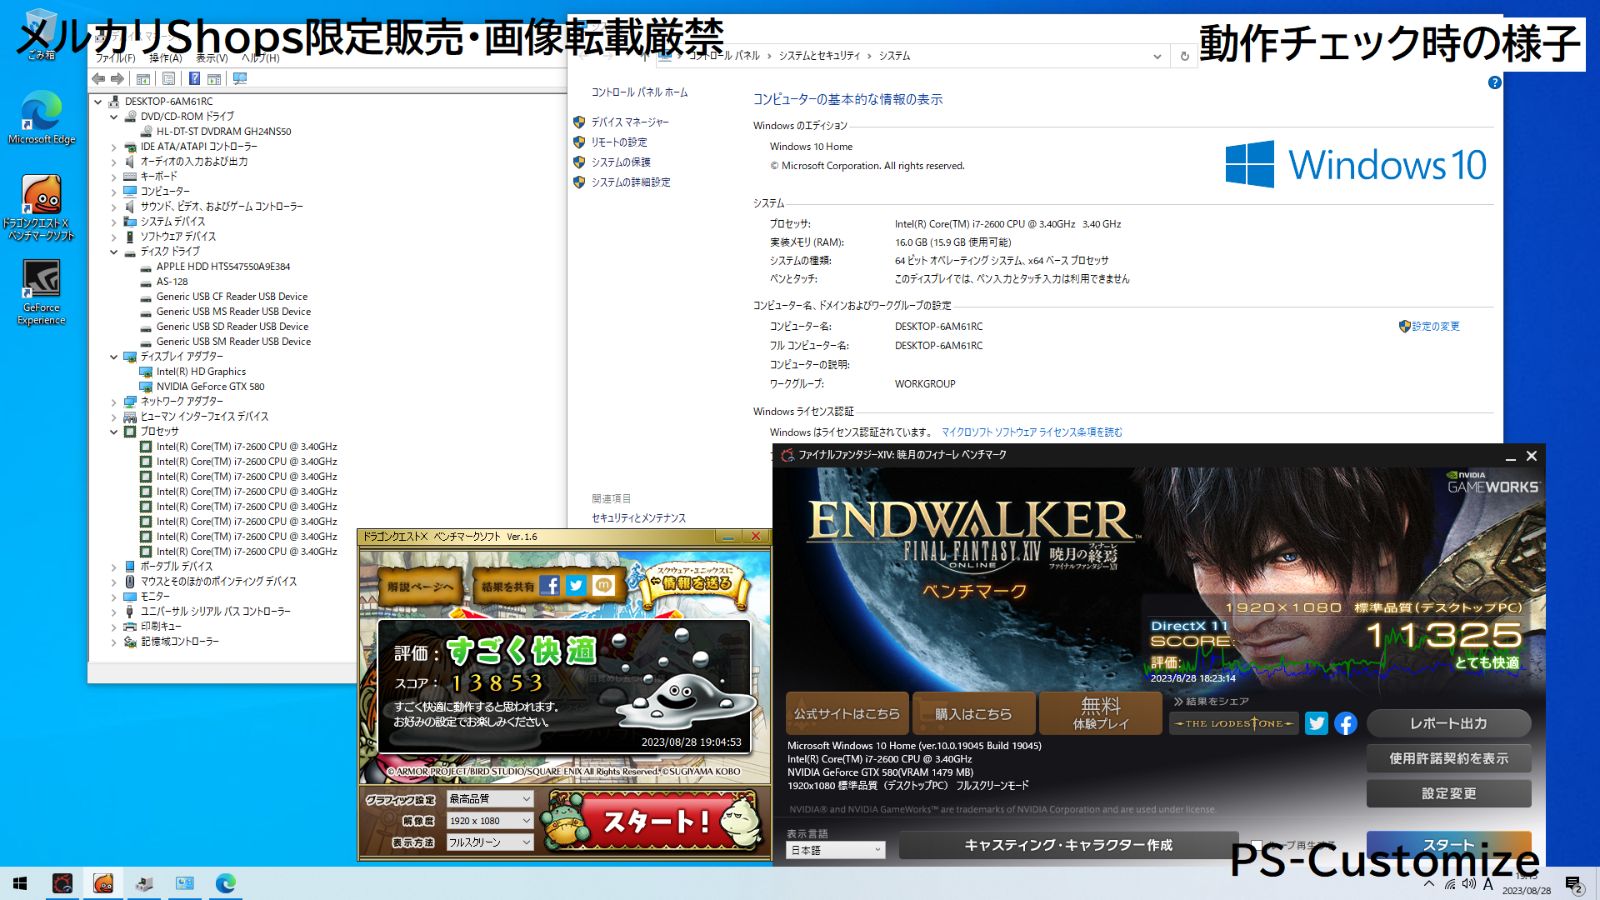Toggle the loop playback checkbox in FFXIV benchmark
This screenshot has width=1600, height=900.
pyautogui.click(x=1258, y=845)
